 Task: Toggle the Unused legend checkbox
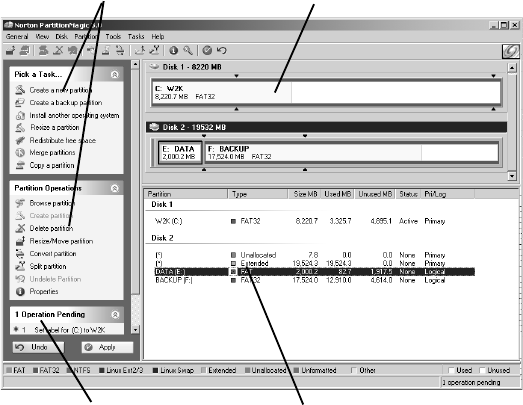[482, 370]
